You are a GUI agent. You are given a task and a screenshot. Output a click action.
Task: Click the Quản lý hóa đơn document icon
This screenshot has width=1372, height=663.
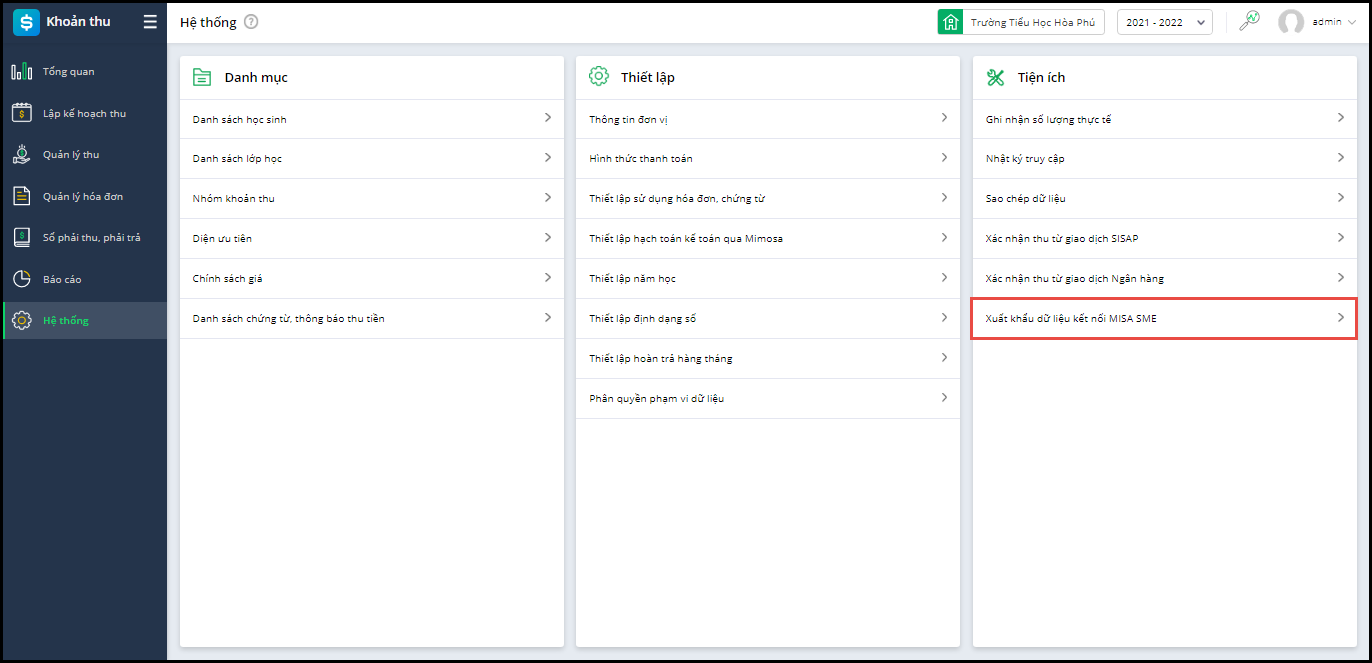coord(21,196)
